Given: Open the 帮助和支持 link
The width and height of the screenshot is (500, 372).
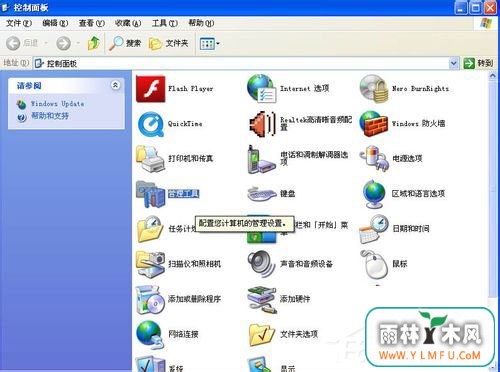Looking at the screenshot, I should tap(50, 116).
